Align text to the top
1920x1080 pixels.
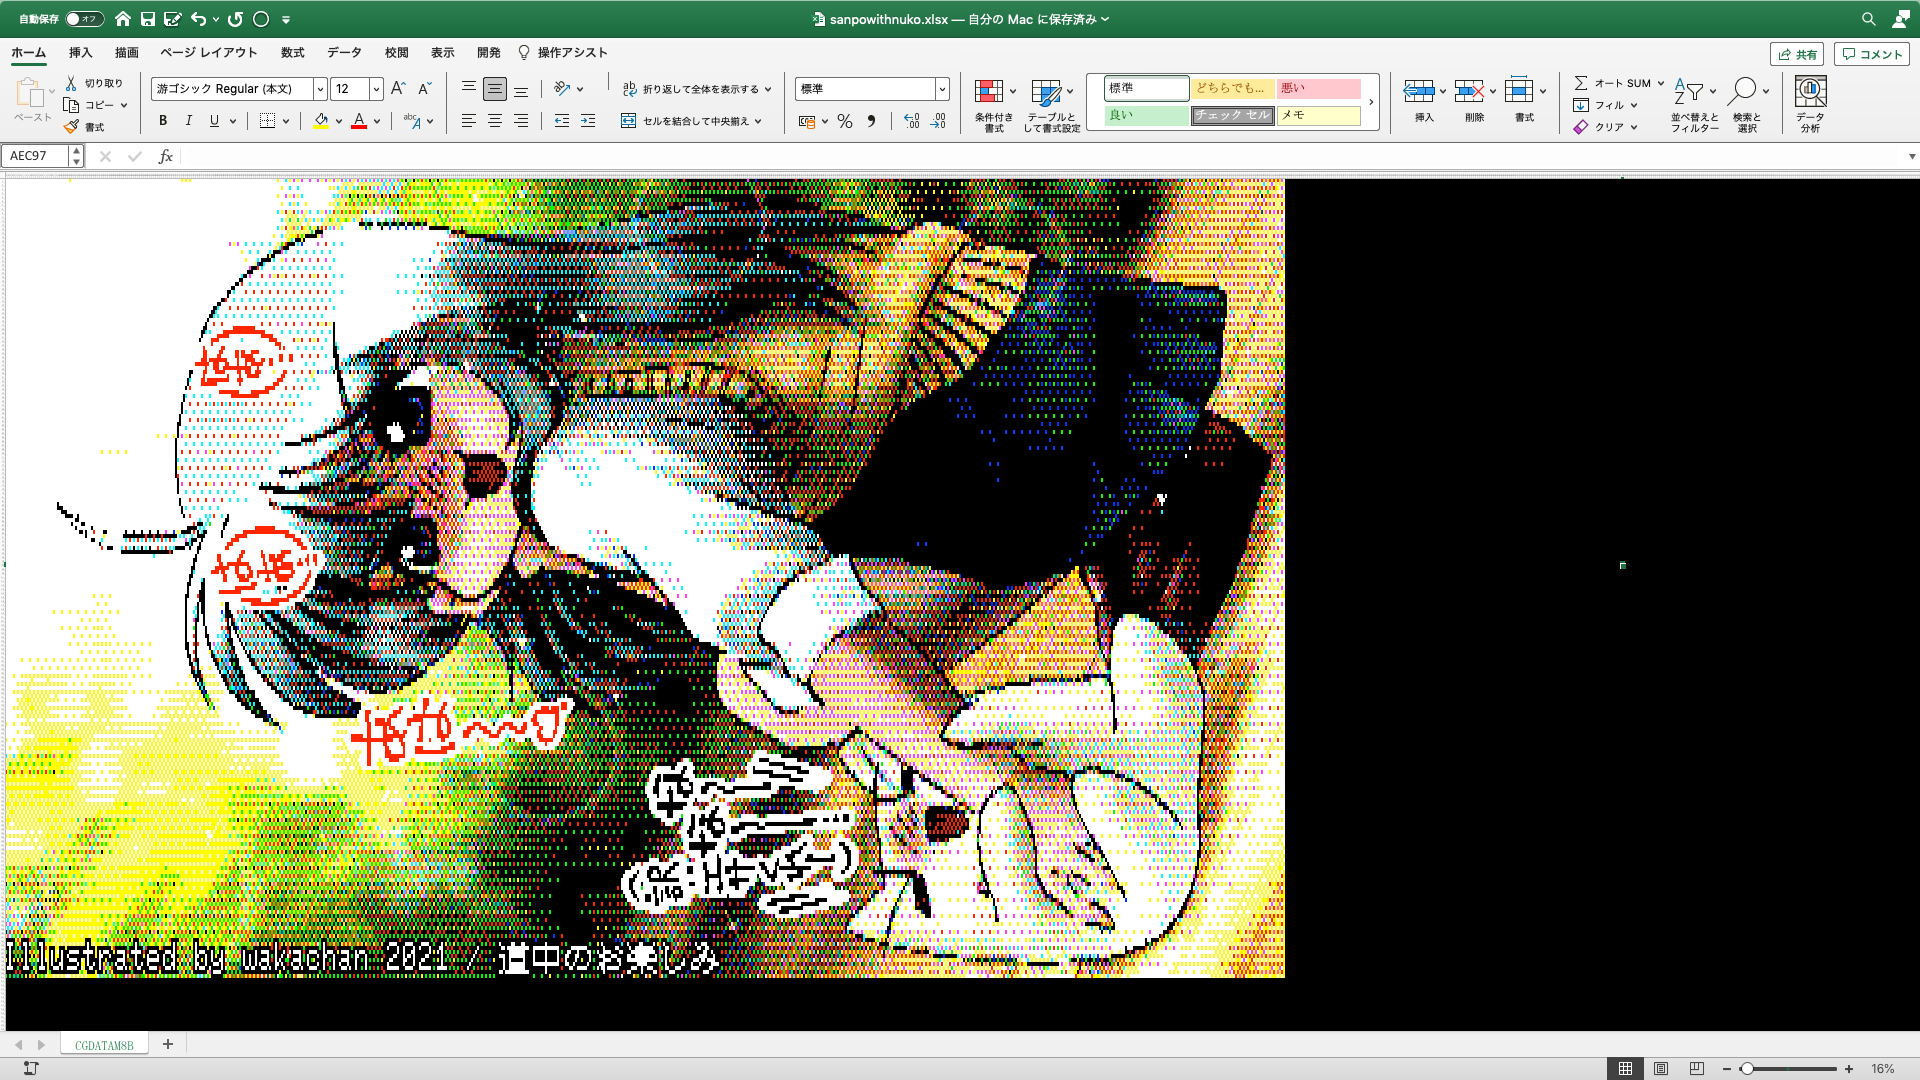pyautogui.click(x=468, y=89)
